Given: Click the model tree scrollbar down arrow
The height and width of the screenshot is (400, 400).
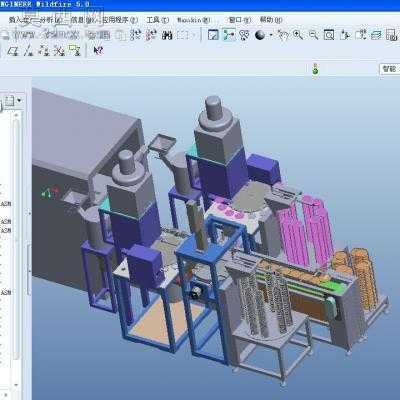Looking at the screenshot, I should [16, 385].
